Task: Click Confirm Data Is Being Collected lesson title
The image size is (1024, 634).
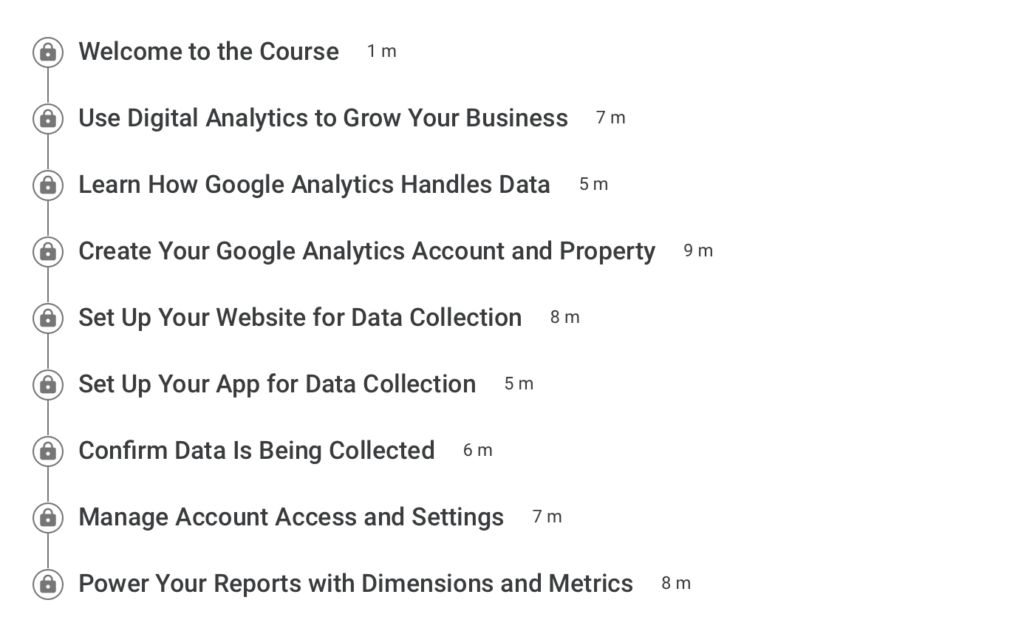Action: click(256, 450)
